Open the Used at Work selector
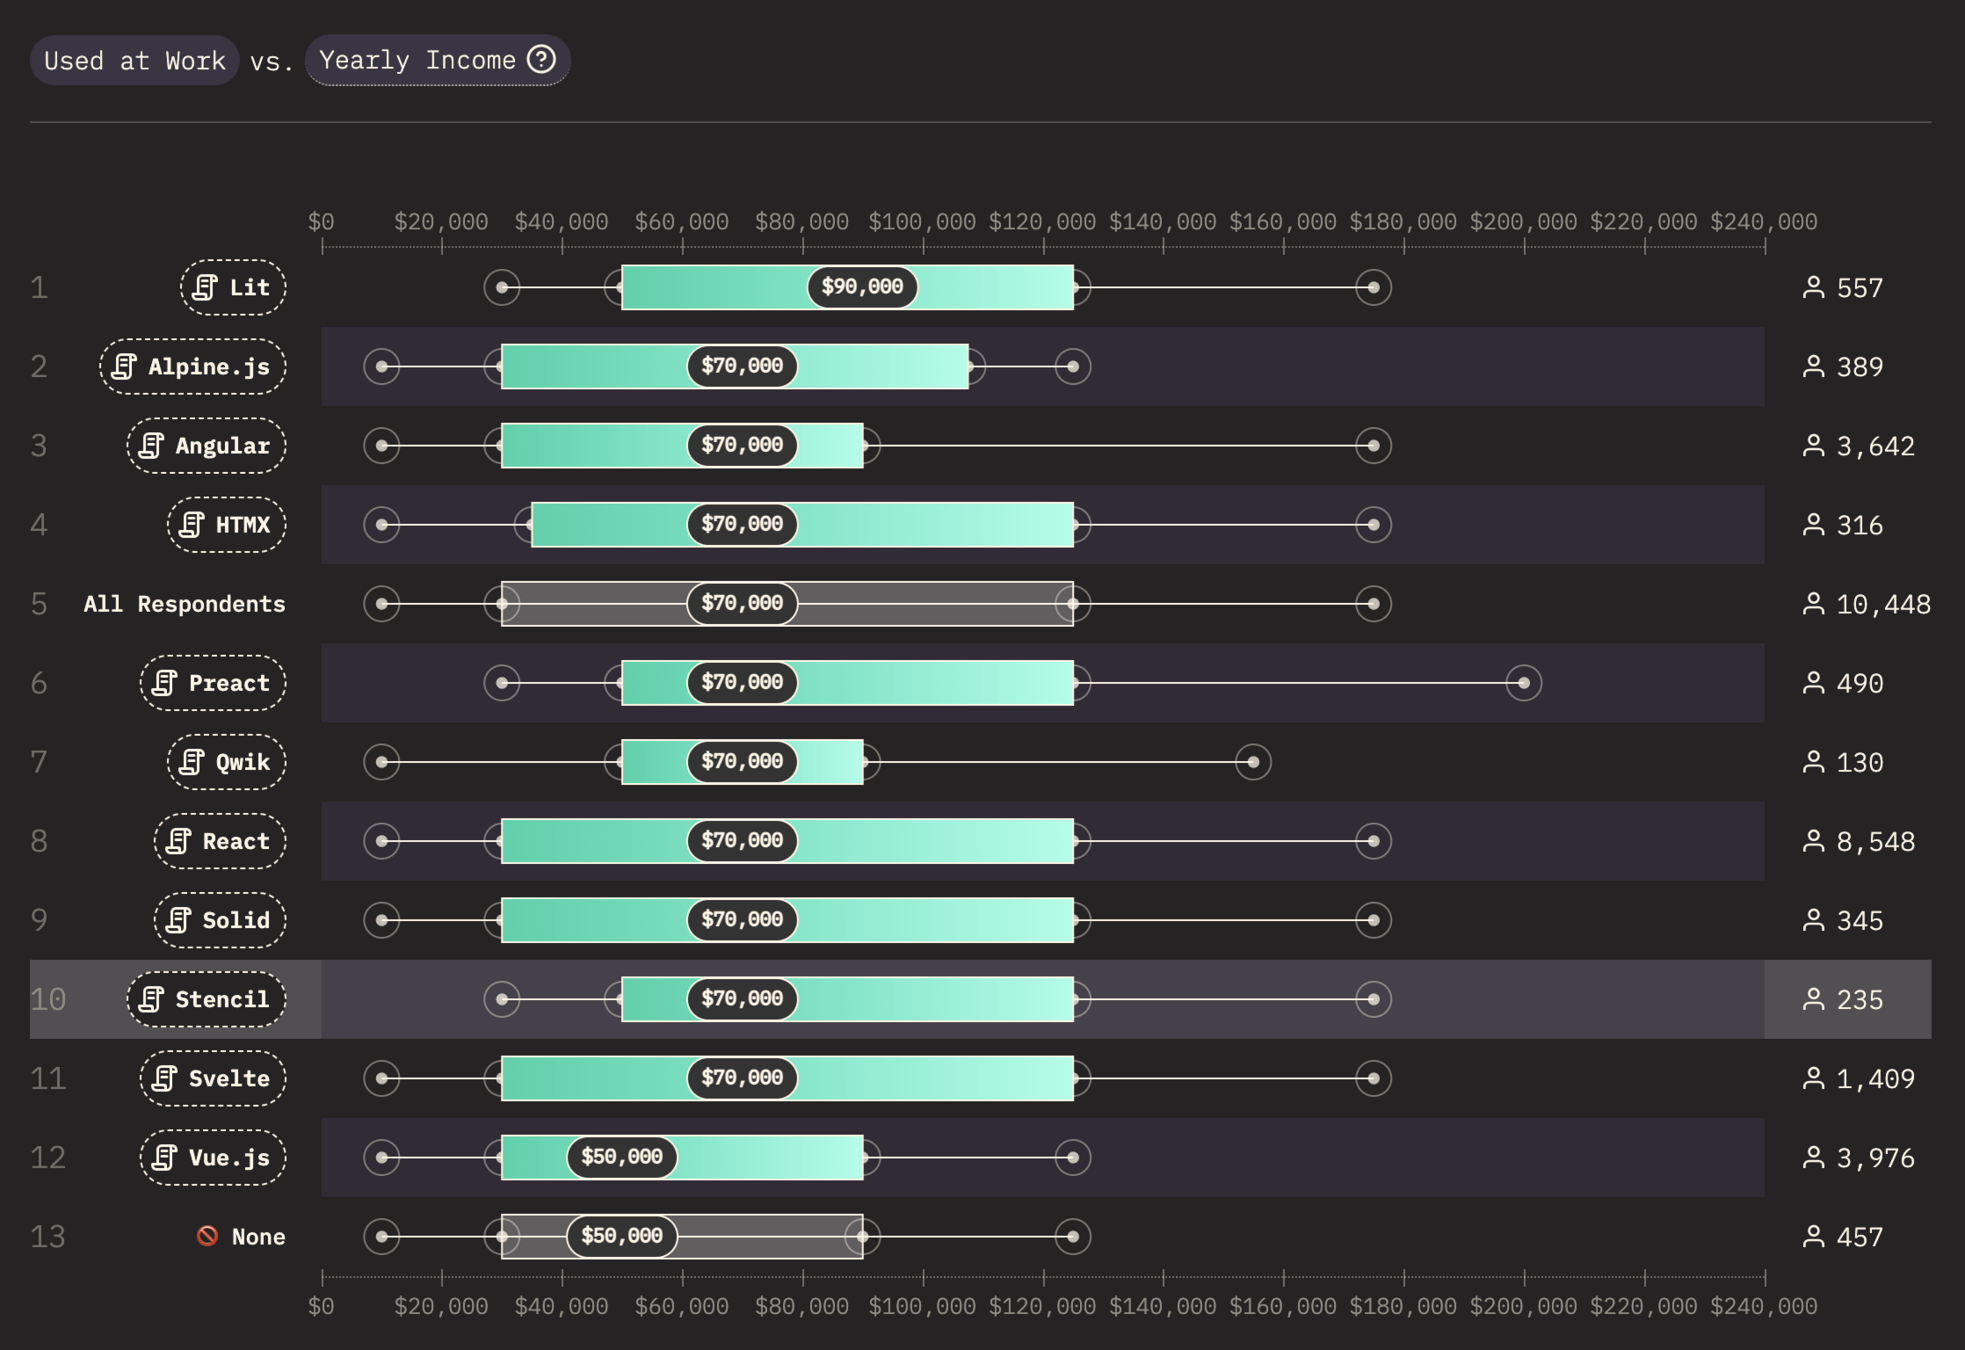Viewport: 1965px width, 1350px height. 135,61
